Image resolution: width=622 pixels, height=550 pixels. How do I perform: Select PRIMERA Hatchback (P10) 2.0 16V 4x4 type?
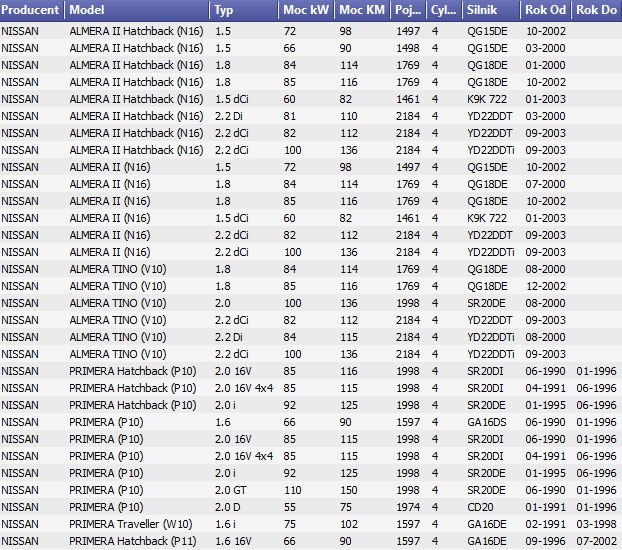click(x=244, y=388)
